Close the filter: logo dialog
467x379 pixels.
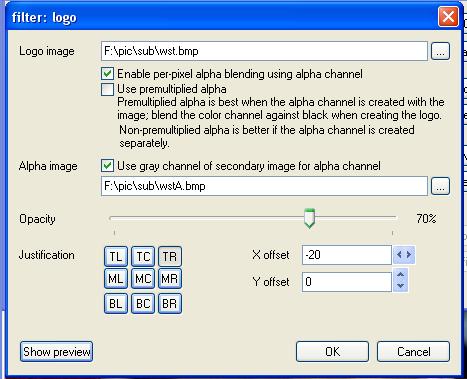click(x=448, y=17)
